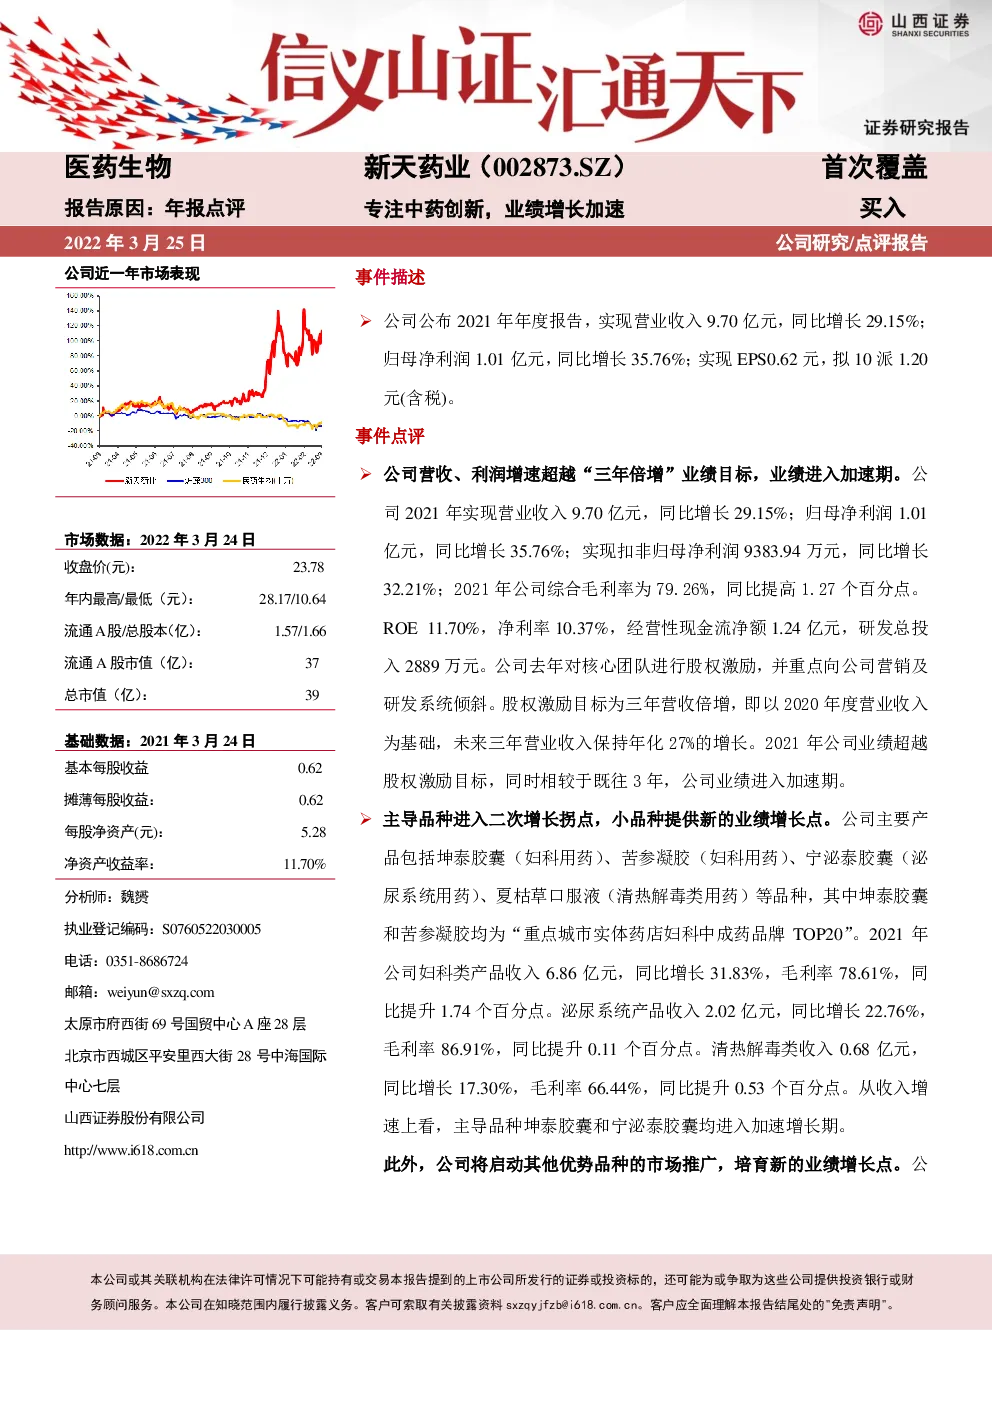
Task: Click the high/low value 28.17/10.64
Action: (x=292, y=599)
